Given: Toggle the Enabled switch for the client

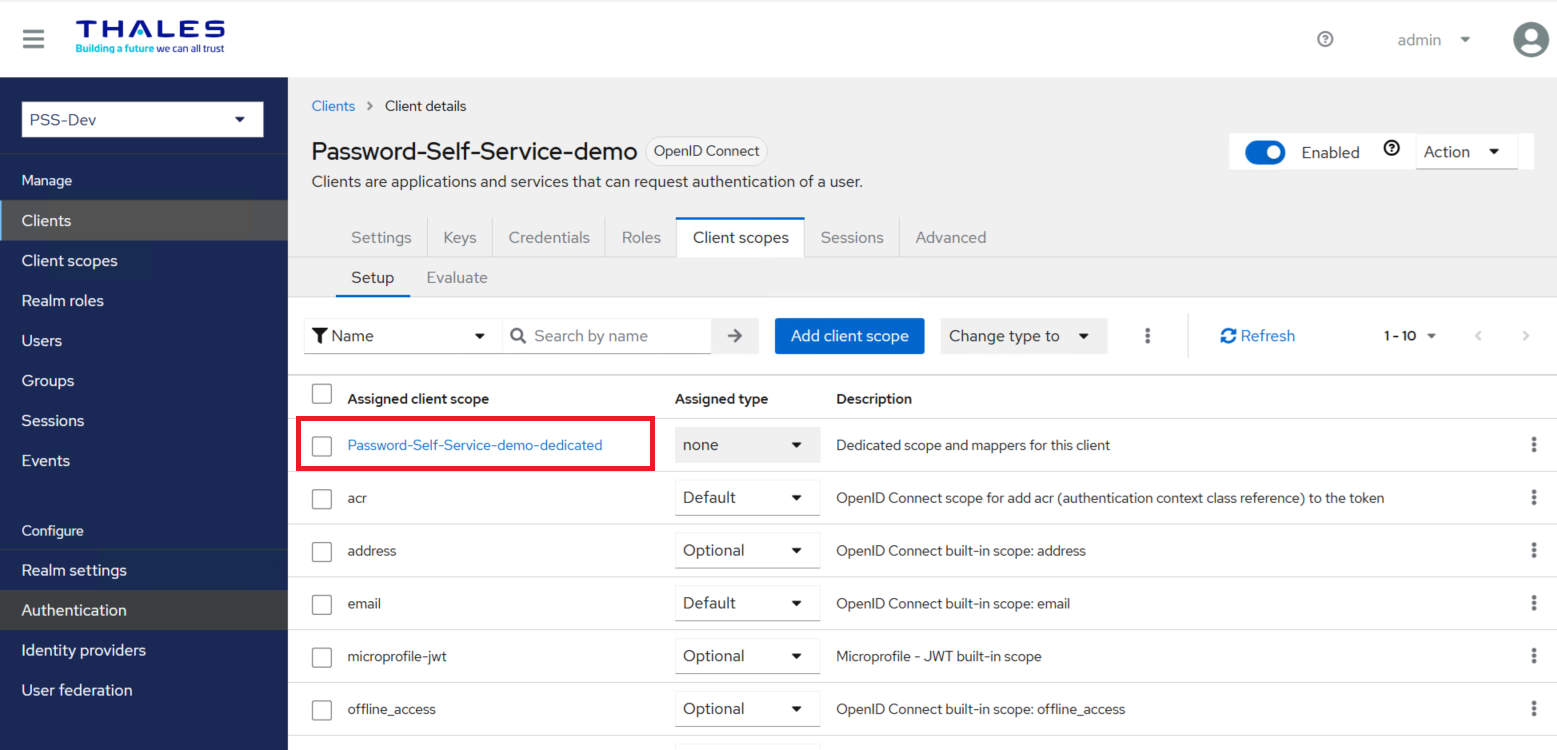Looking at the screenshot, I should (1265, 152).
